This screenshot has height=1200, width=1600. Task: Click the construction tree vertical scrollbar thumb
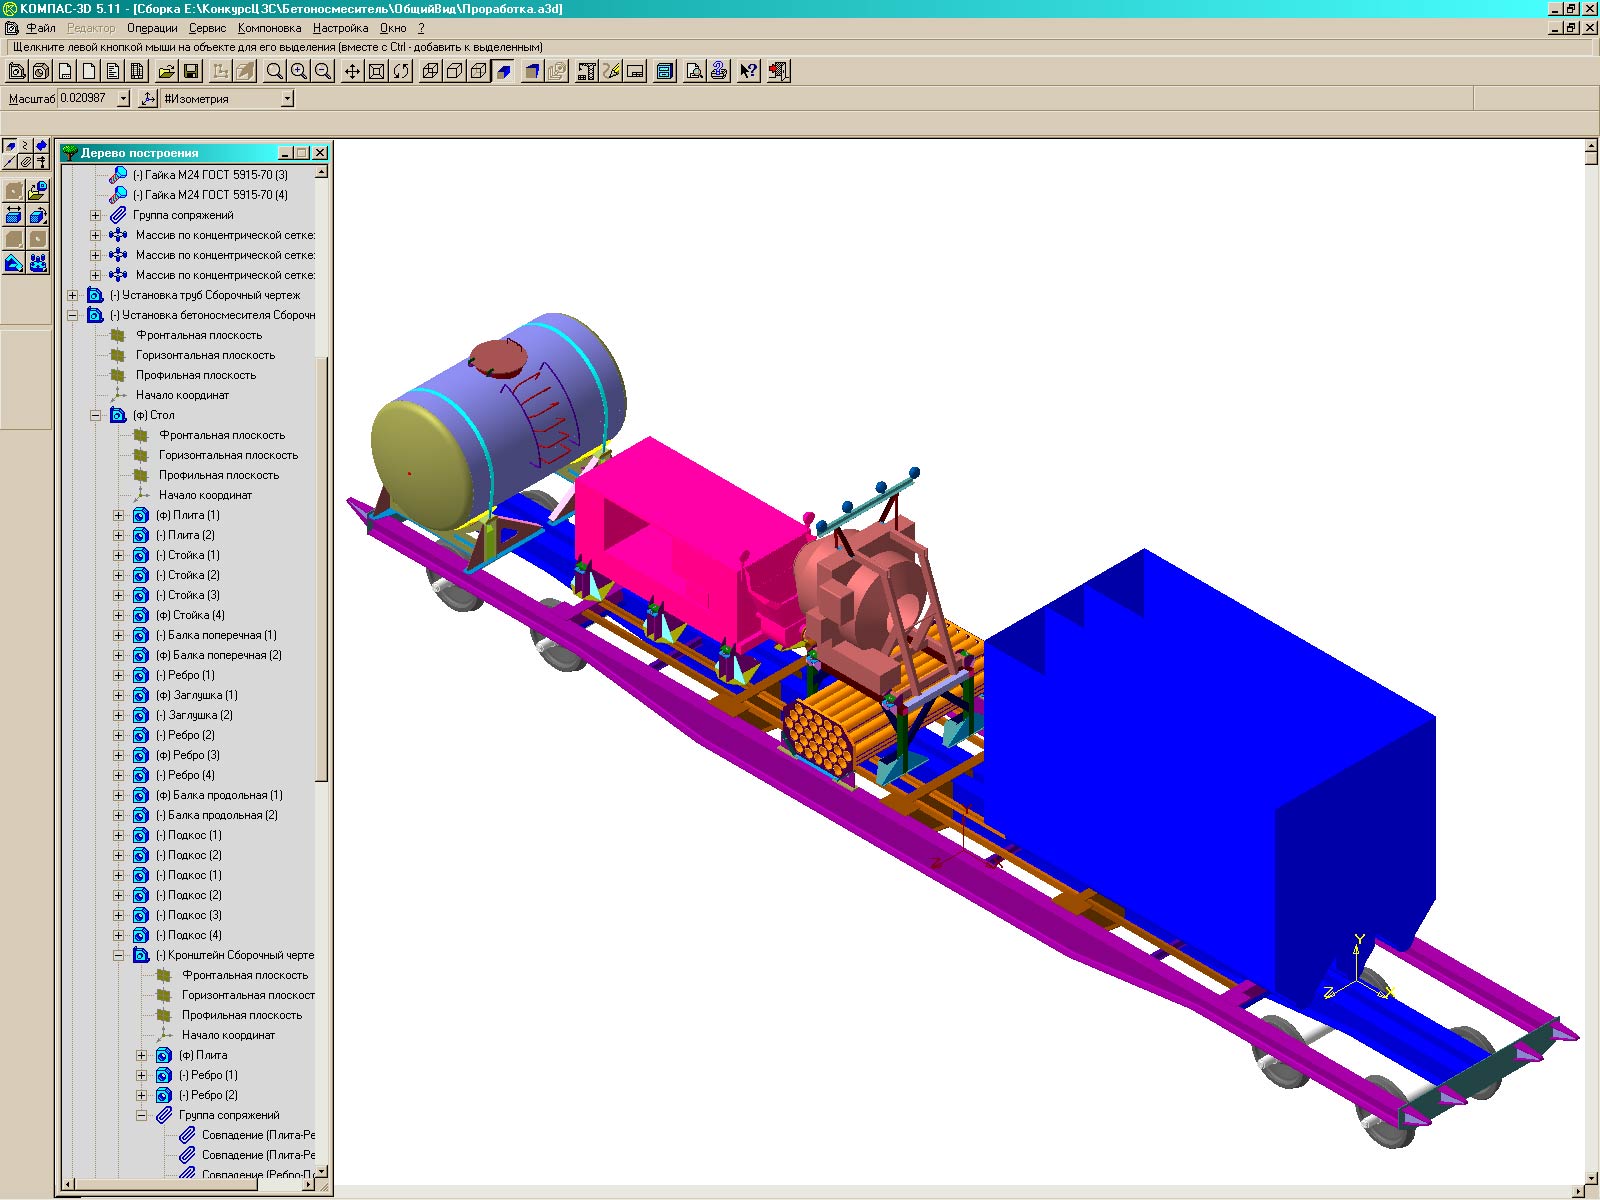[321, 570]
